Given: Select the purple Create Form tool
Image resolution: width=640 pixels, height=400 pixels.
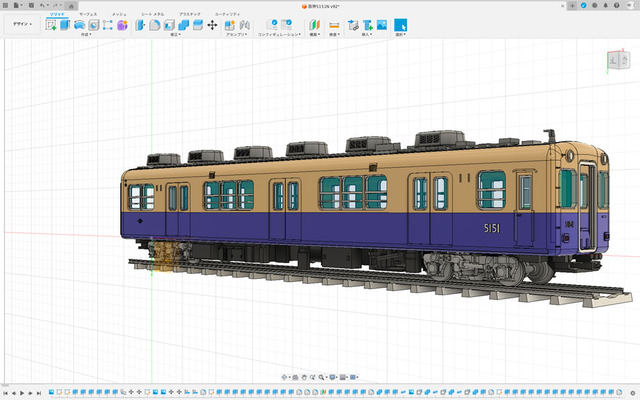Looking at the screenshot, I should [x=122, y=25].
